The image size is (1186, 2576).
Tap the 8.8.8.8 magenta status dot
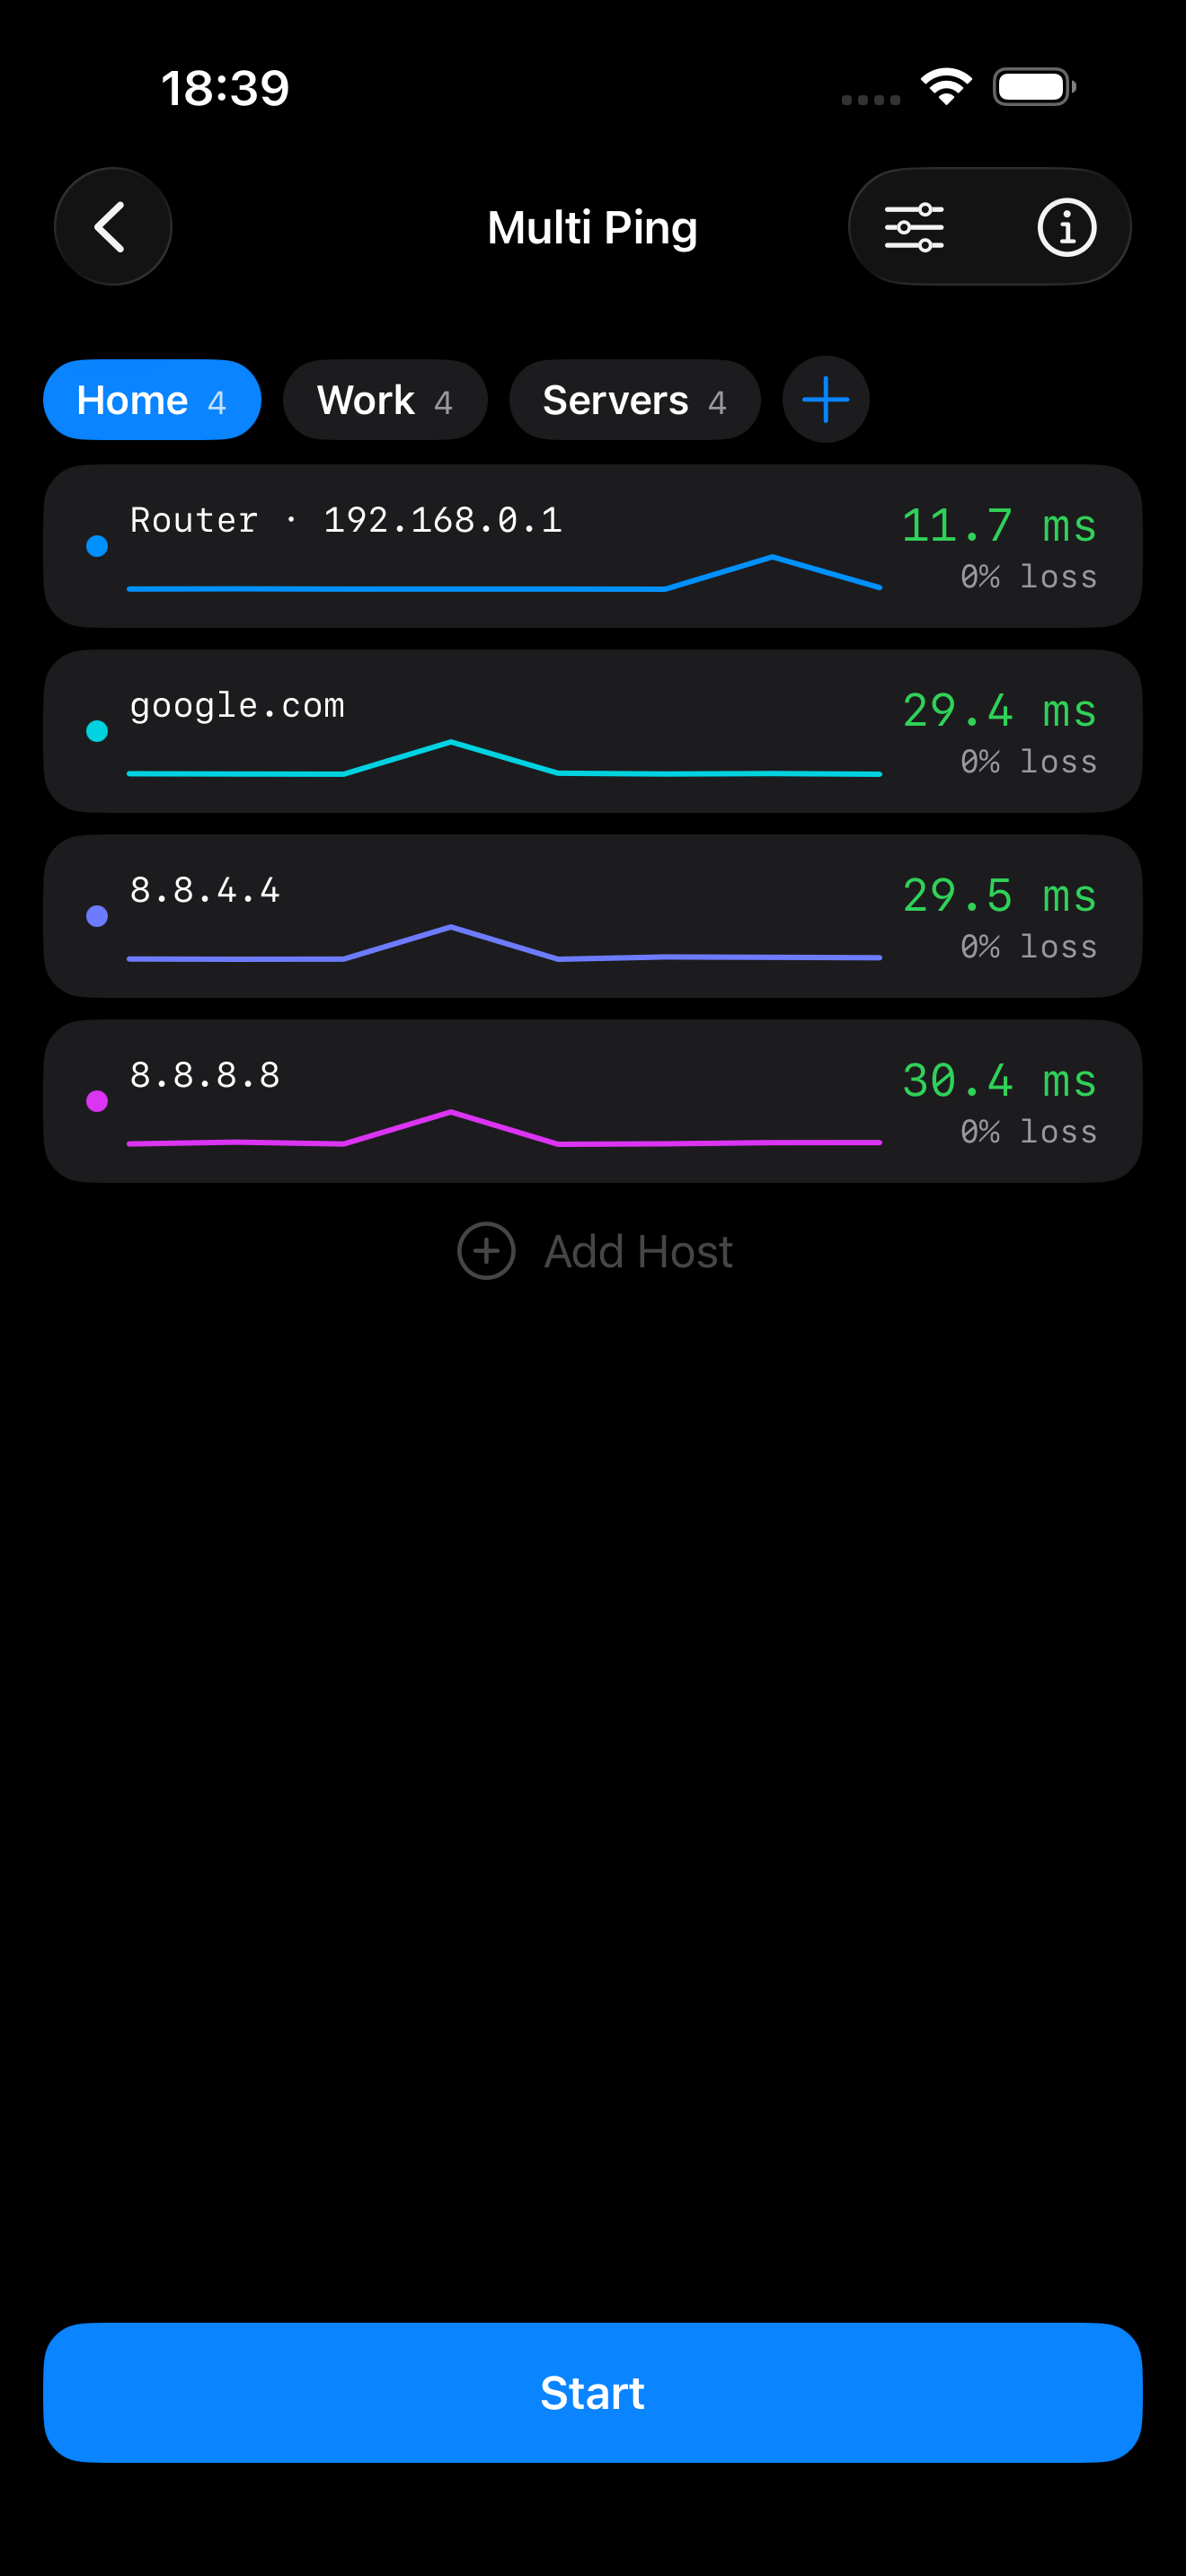97,1101
